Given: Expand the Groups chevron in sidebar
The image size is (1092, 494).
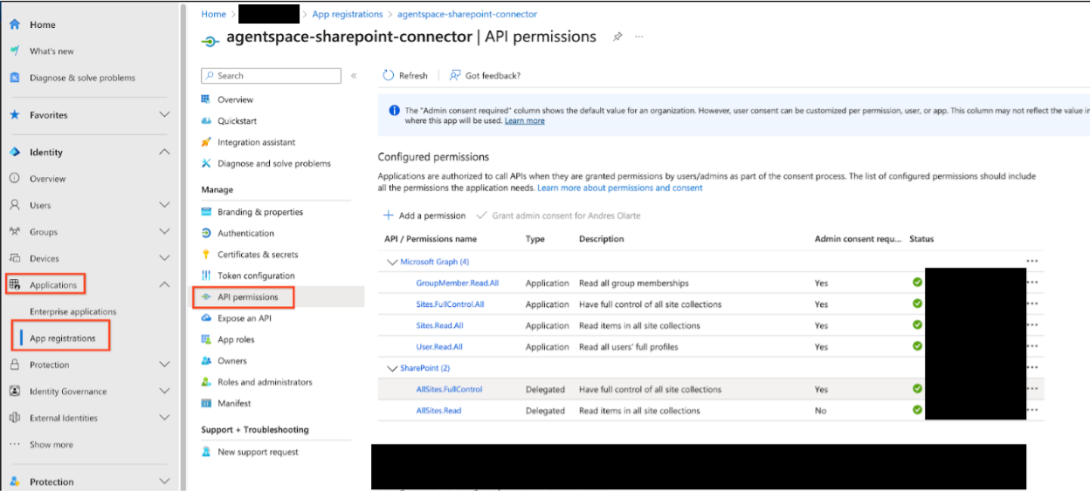Looking at the screenshot, I should point(164,231).
